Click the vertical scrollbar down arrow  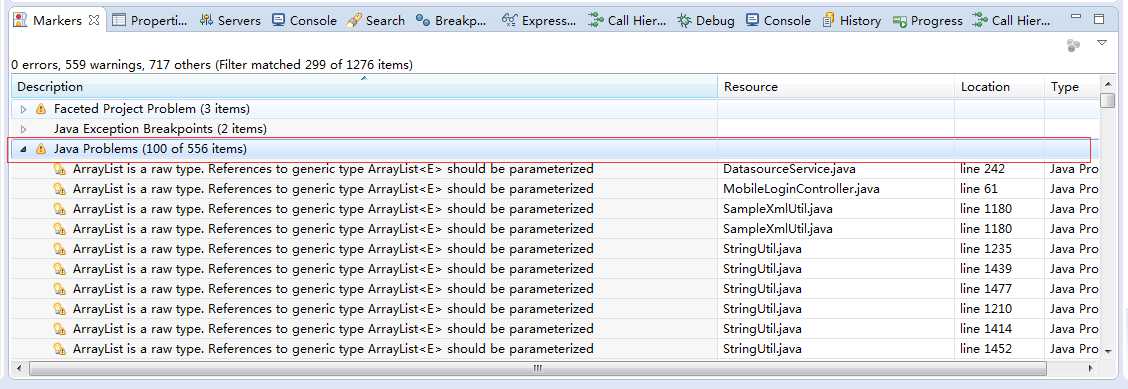pos(1108,350)
